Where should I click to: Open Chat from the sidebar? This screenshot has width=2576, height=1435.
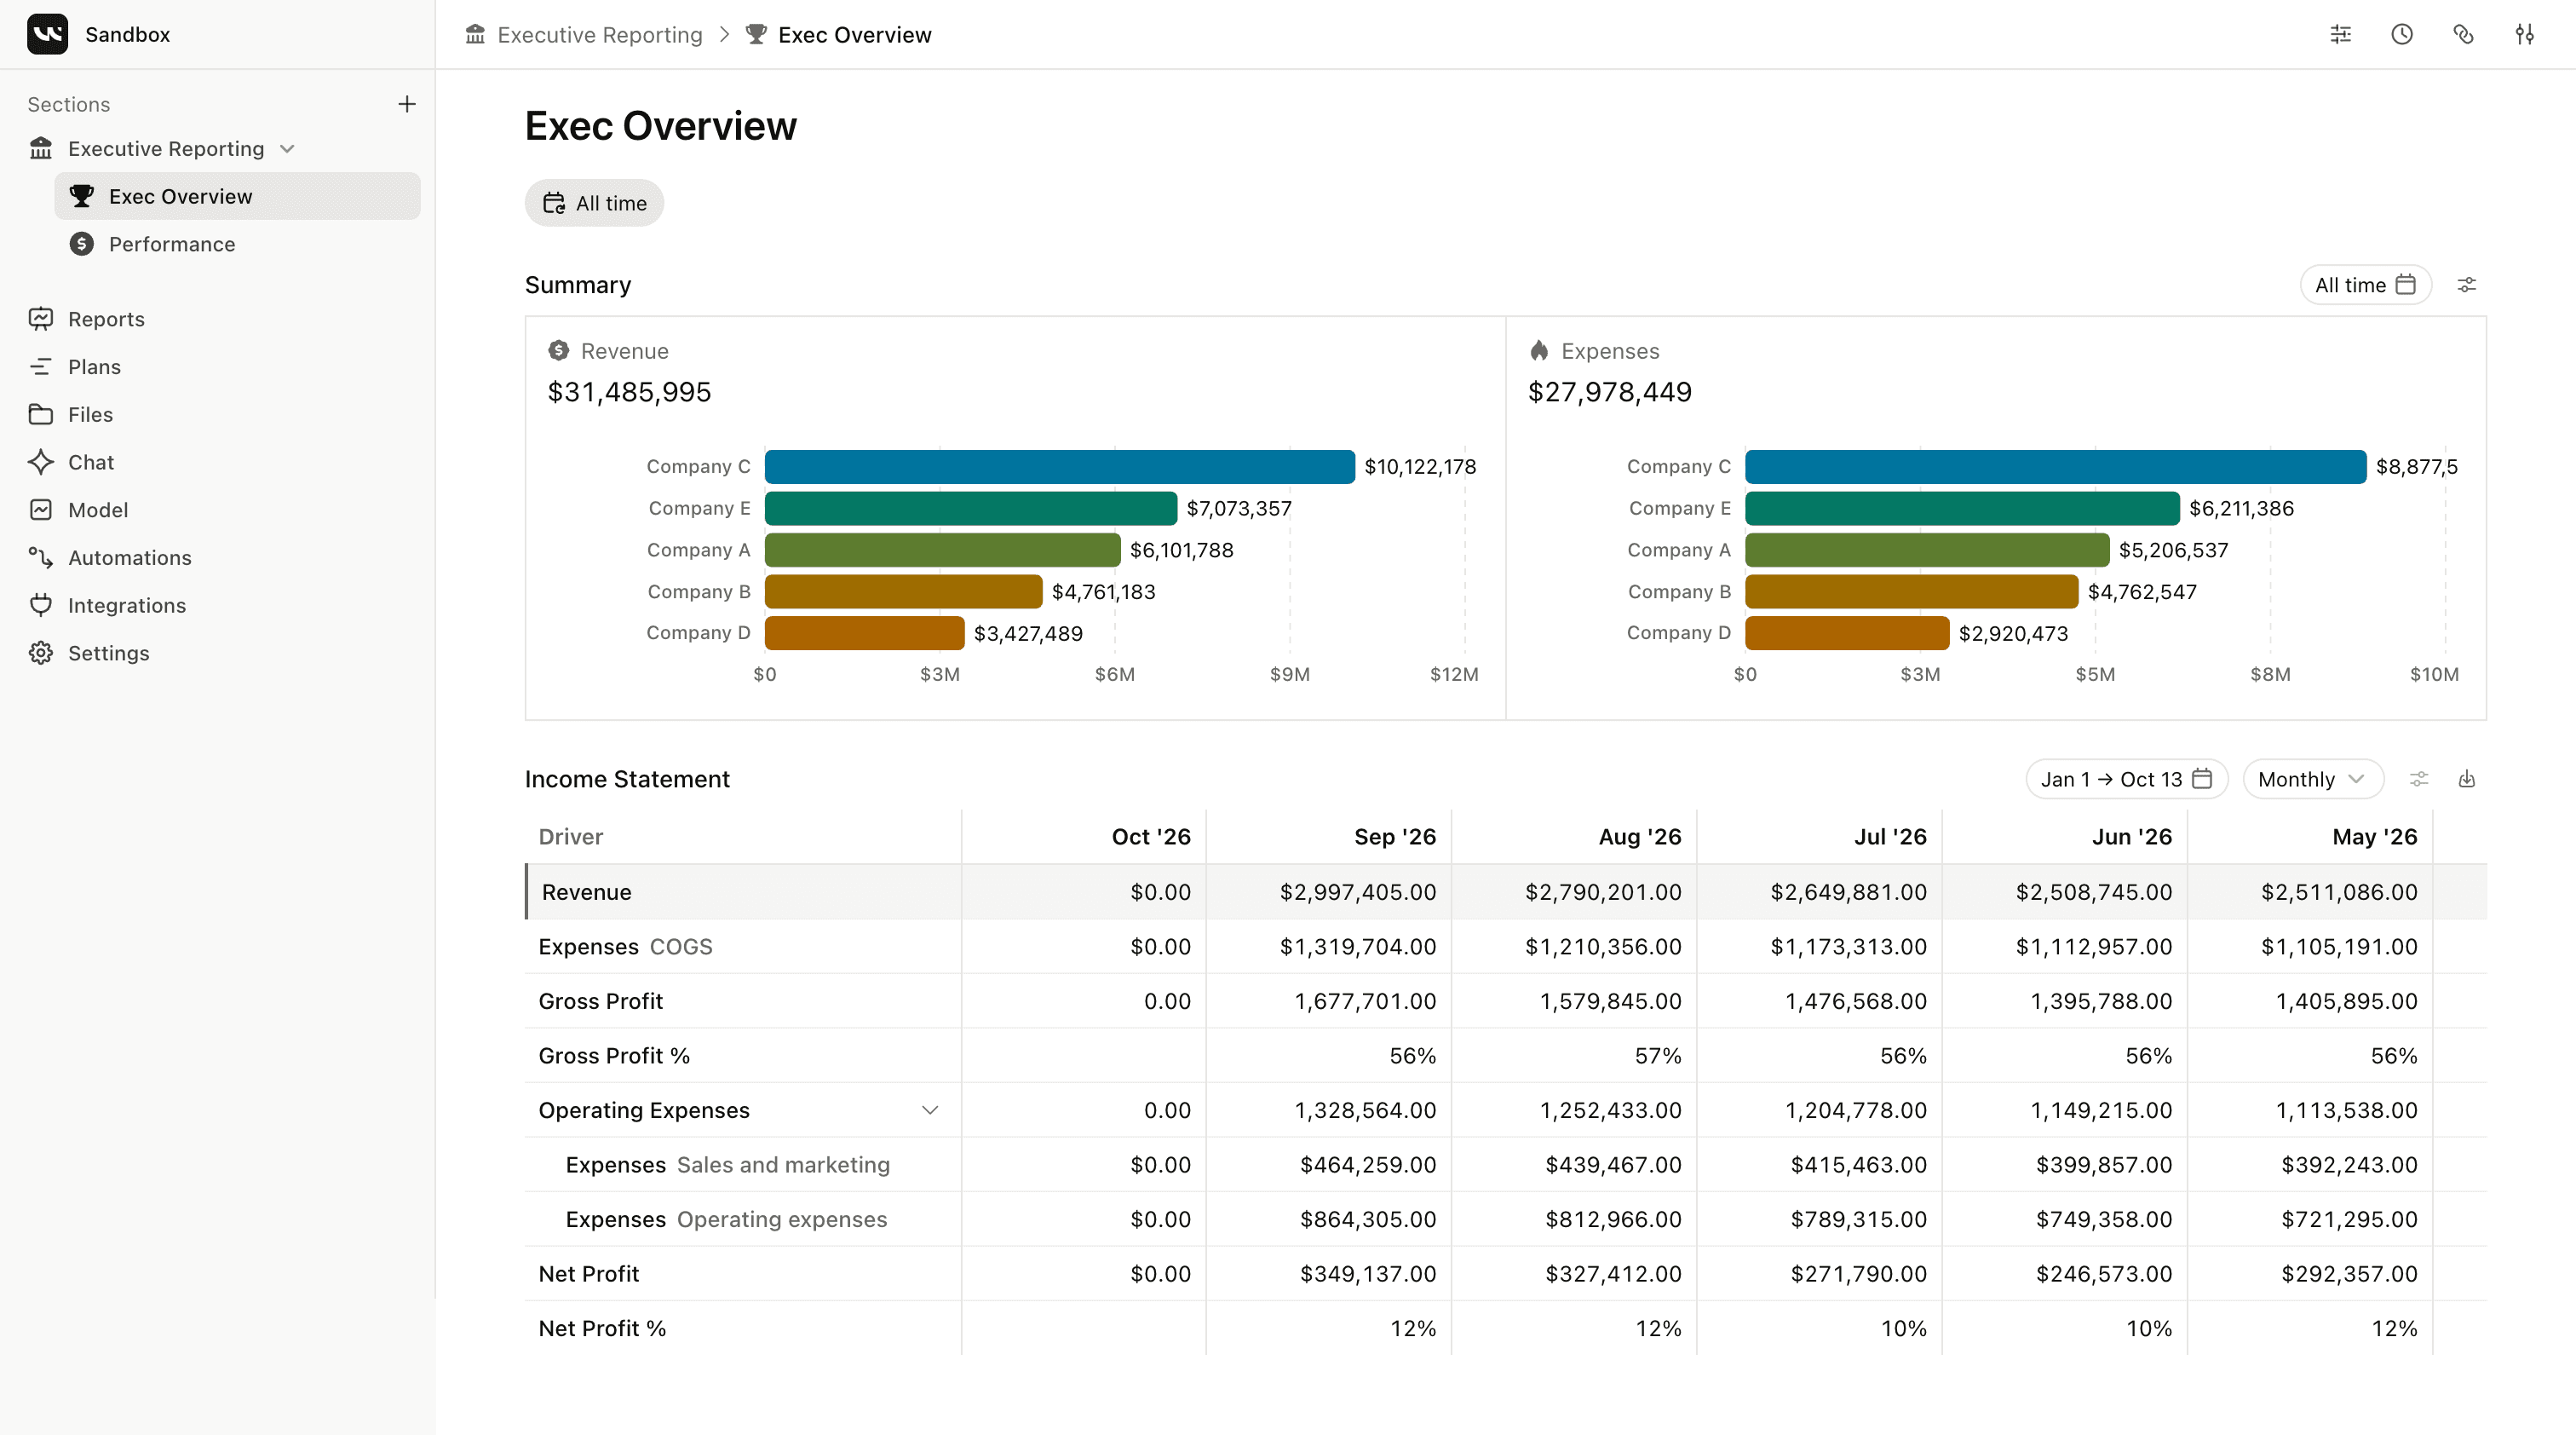point(91,462)
